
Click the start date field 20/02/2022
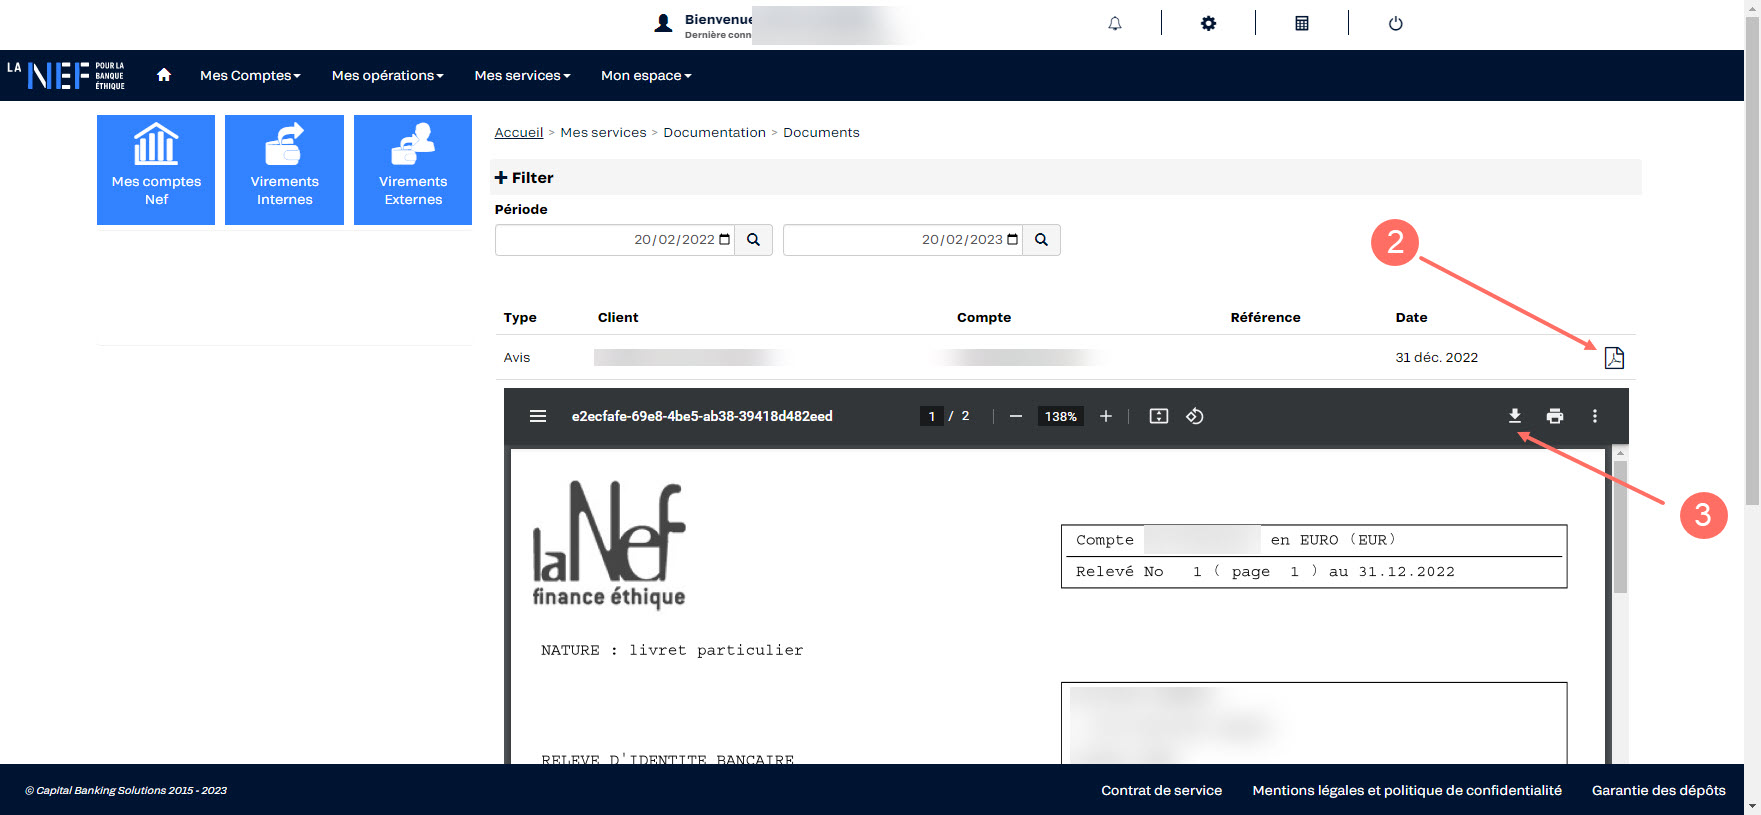[x=615, y=240]
